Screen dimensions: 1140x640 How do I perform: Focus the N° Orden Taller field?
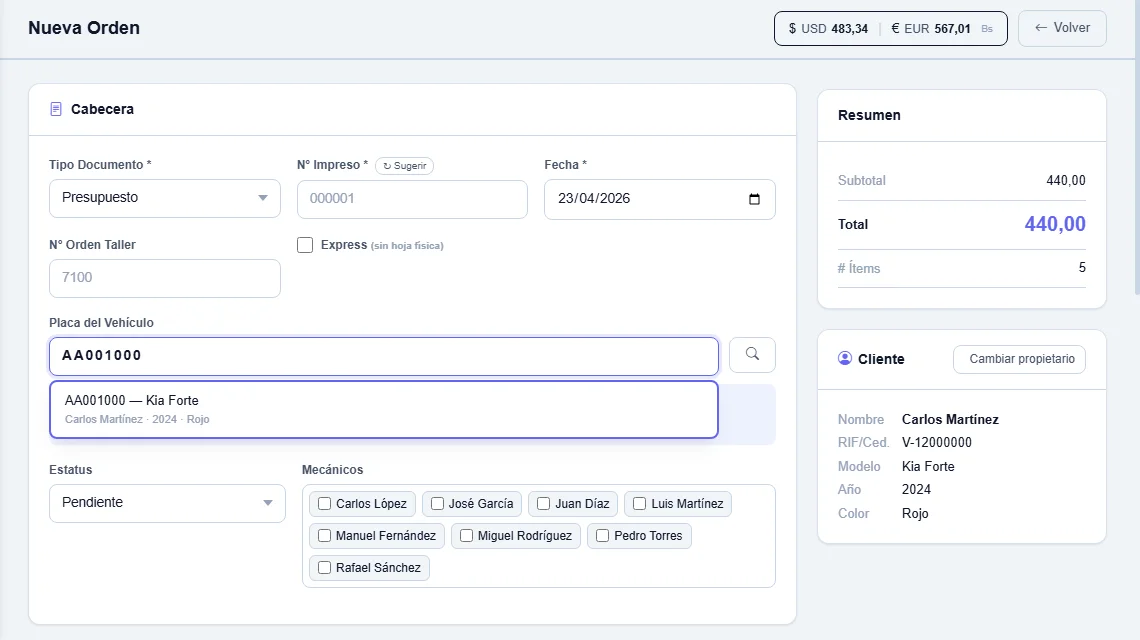pyautogui.click(x=165, y=278)
